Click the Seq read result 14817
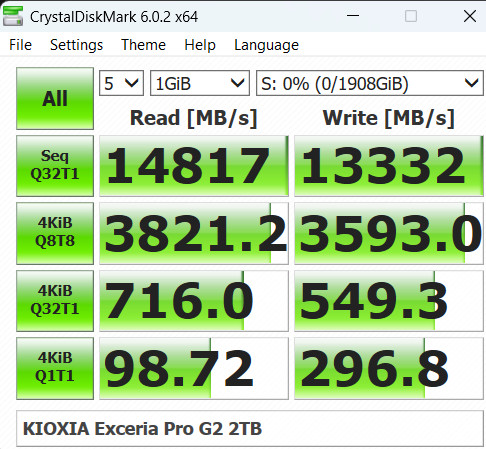486x449 pixels. (x=194, y=166)
